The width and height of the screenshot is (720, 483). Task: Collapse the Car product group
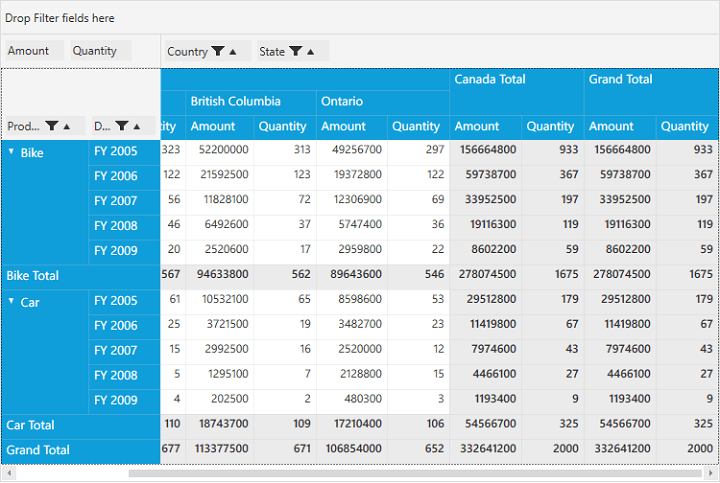pyautogui.click(x=11, y=301)
